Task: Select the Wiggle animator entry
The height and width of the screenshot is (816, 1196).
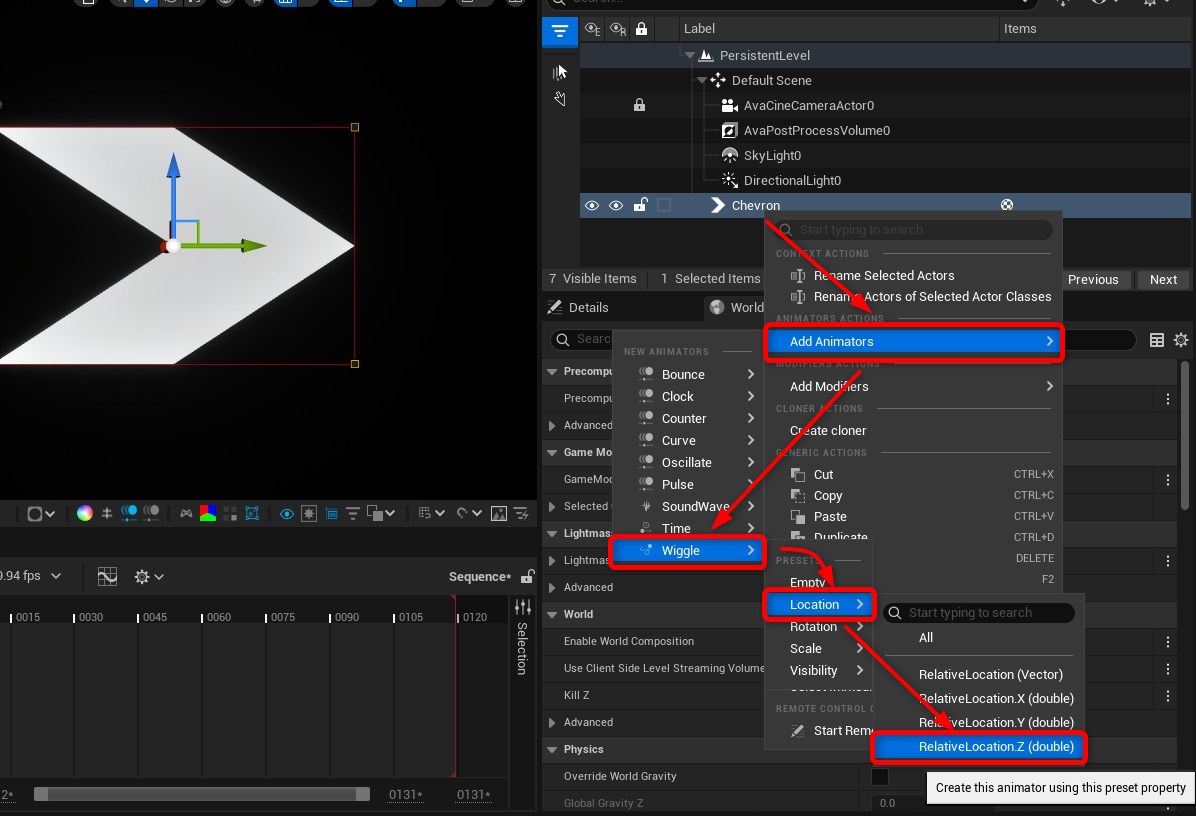Action: pyautogui.click(x=687, y=550)
